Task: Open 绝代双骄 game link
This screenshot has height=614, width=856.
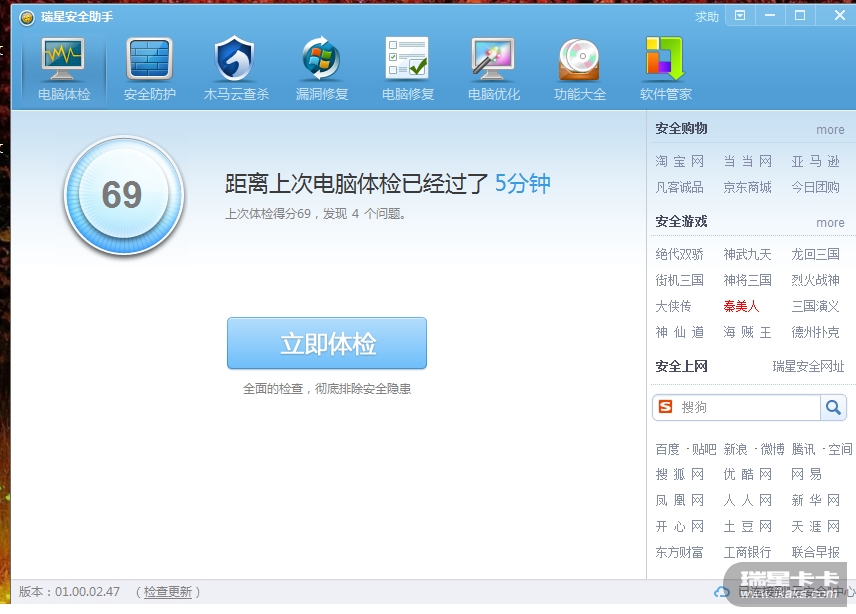Action: pyautogui.click(x=680, y=254)
